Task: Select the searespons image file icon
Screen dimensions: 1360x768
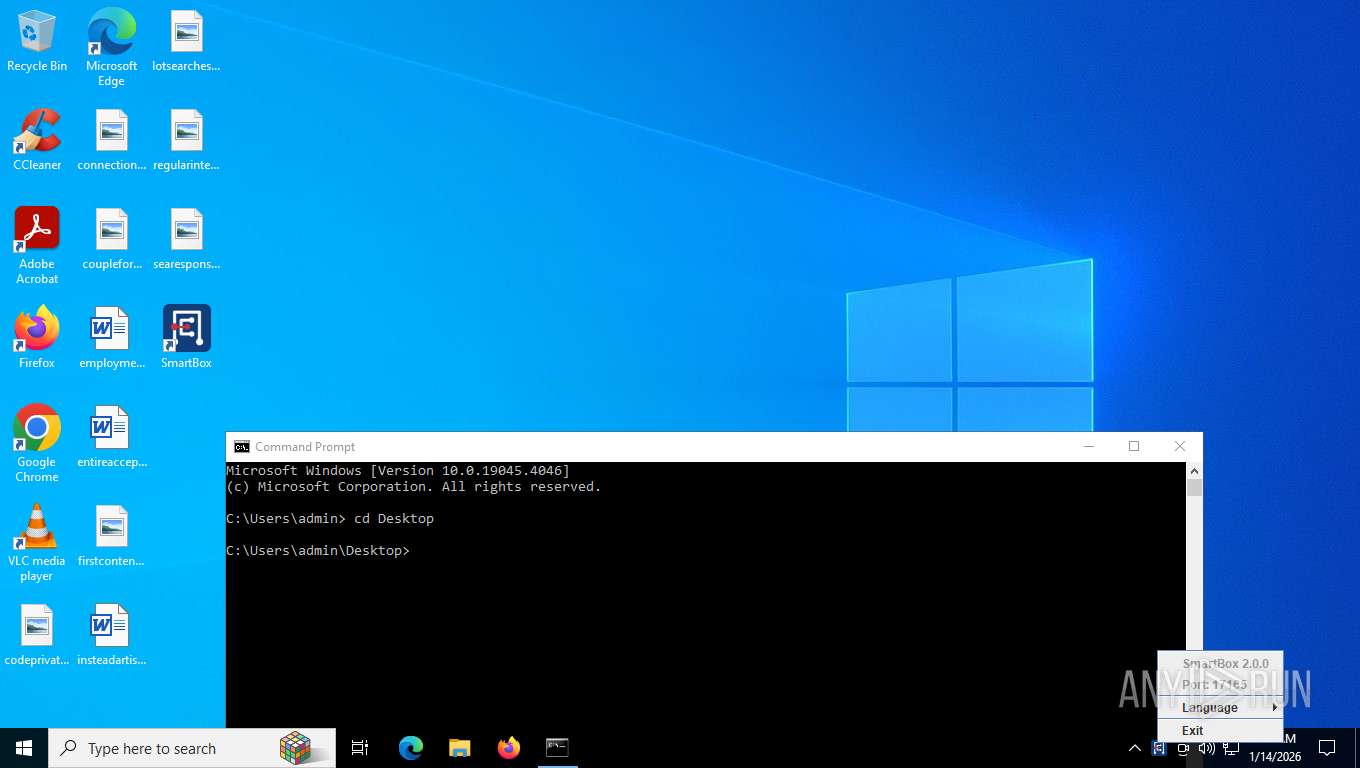Action: point(186,239)
